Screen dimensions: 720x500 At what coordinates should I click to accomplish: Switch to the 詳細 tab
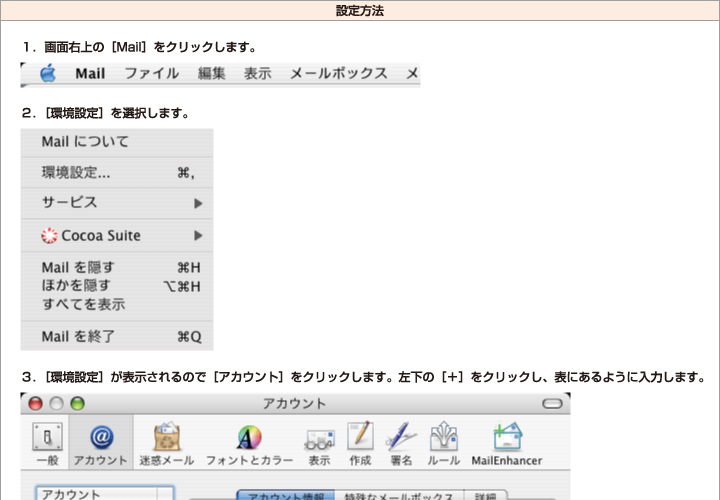tap(485, 495)
